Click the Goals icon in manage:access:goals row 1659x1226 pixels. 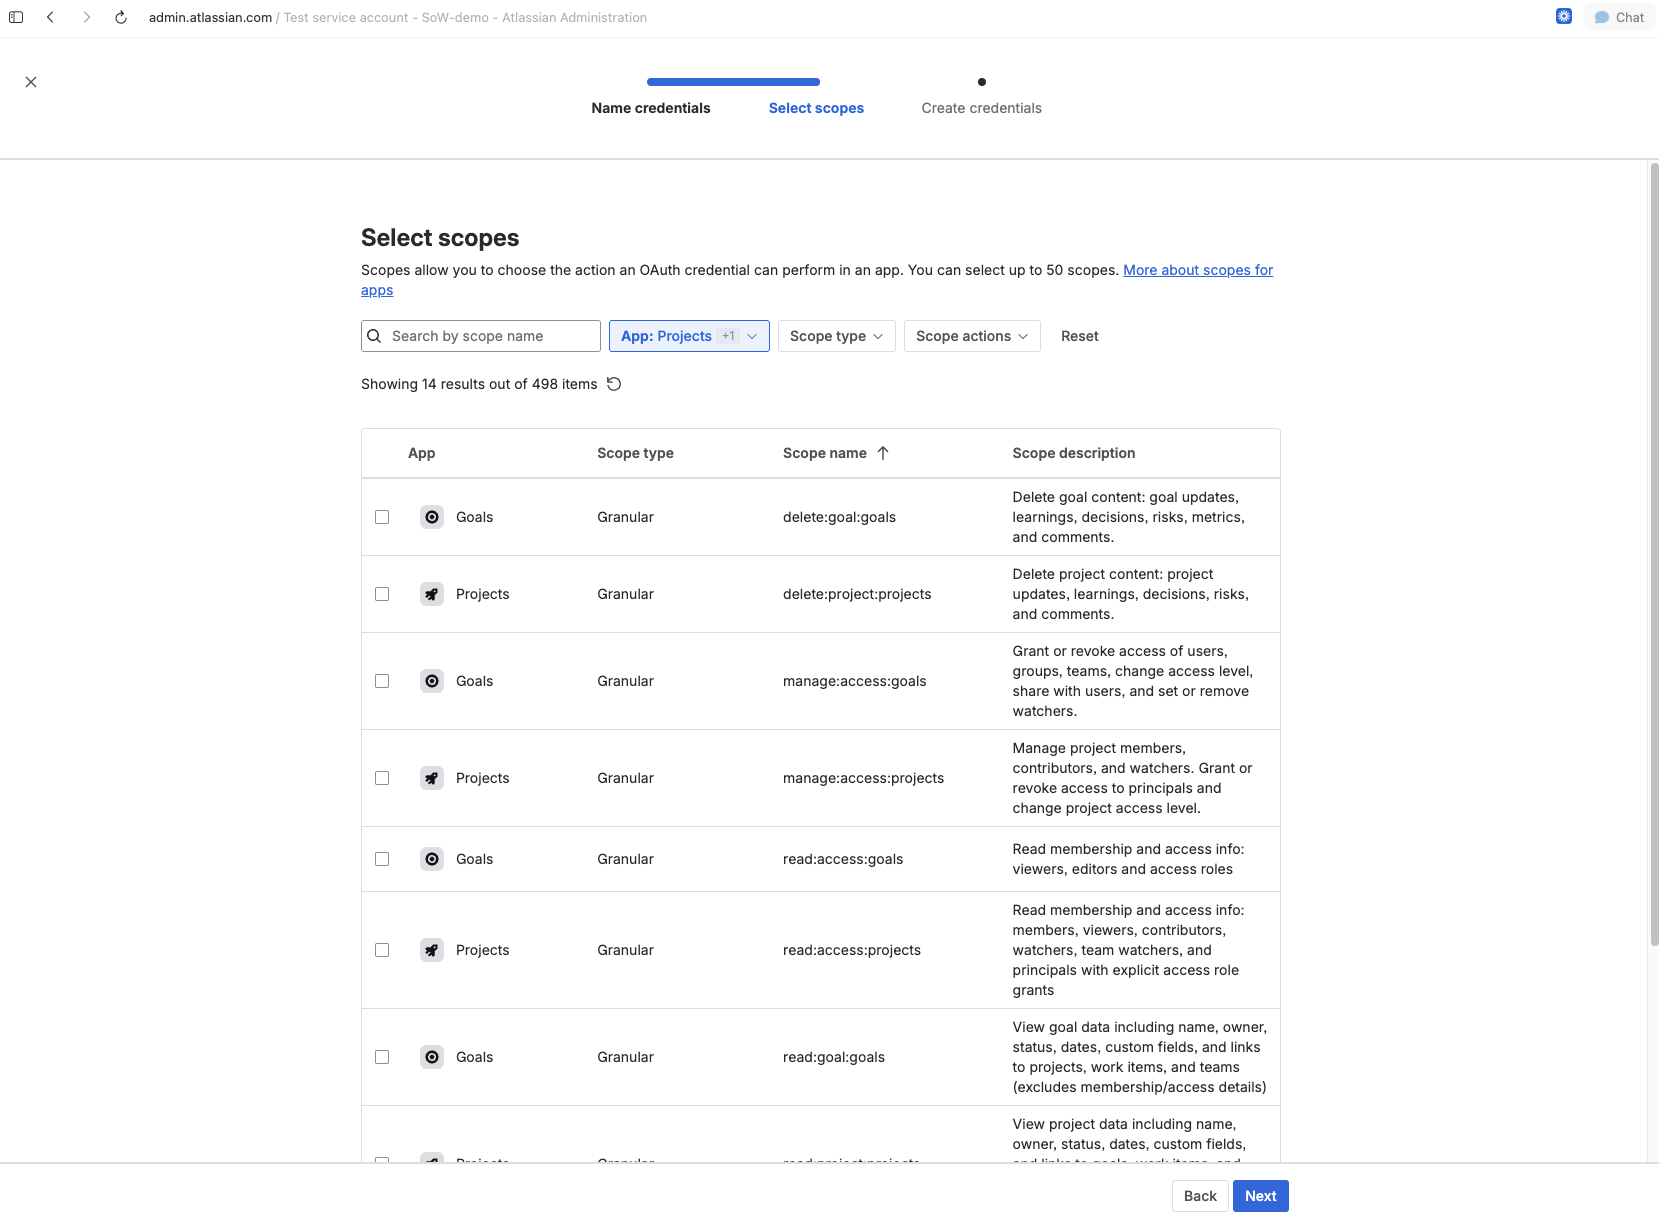click(432, 681)
